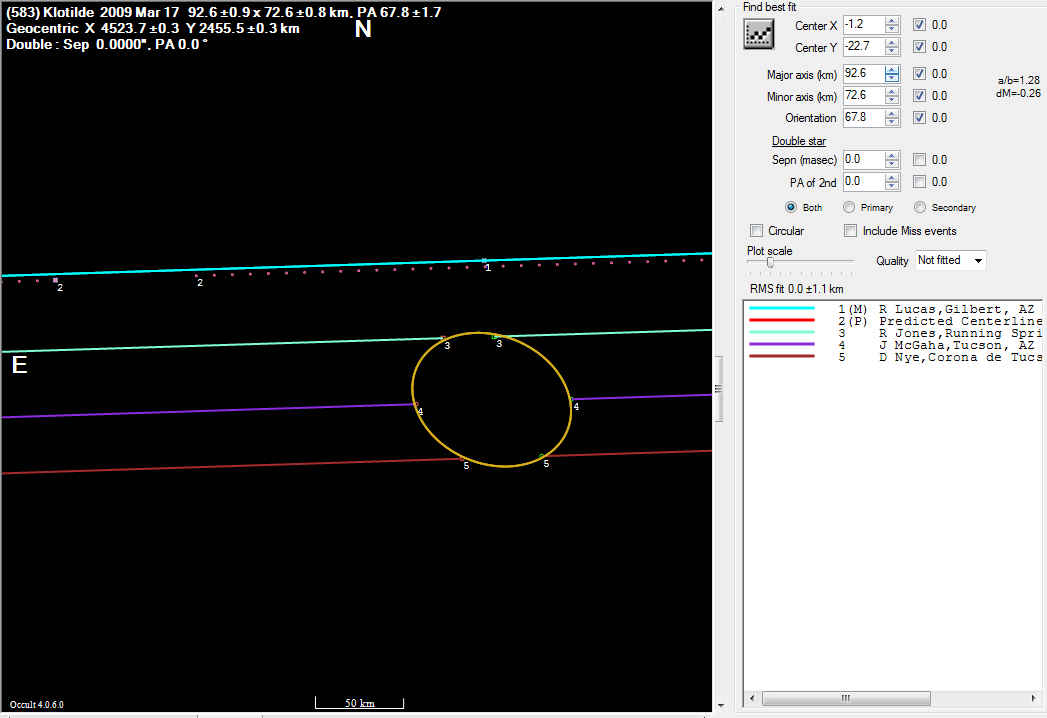Click the a/b=1.28 ratio text
1047x718 pixels.
(x=1018, y=80)
